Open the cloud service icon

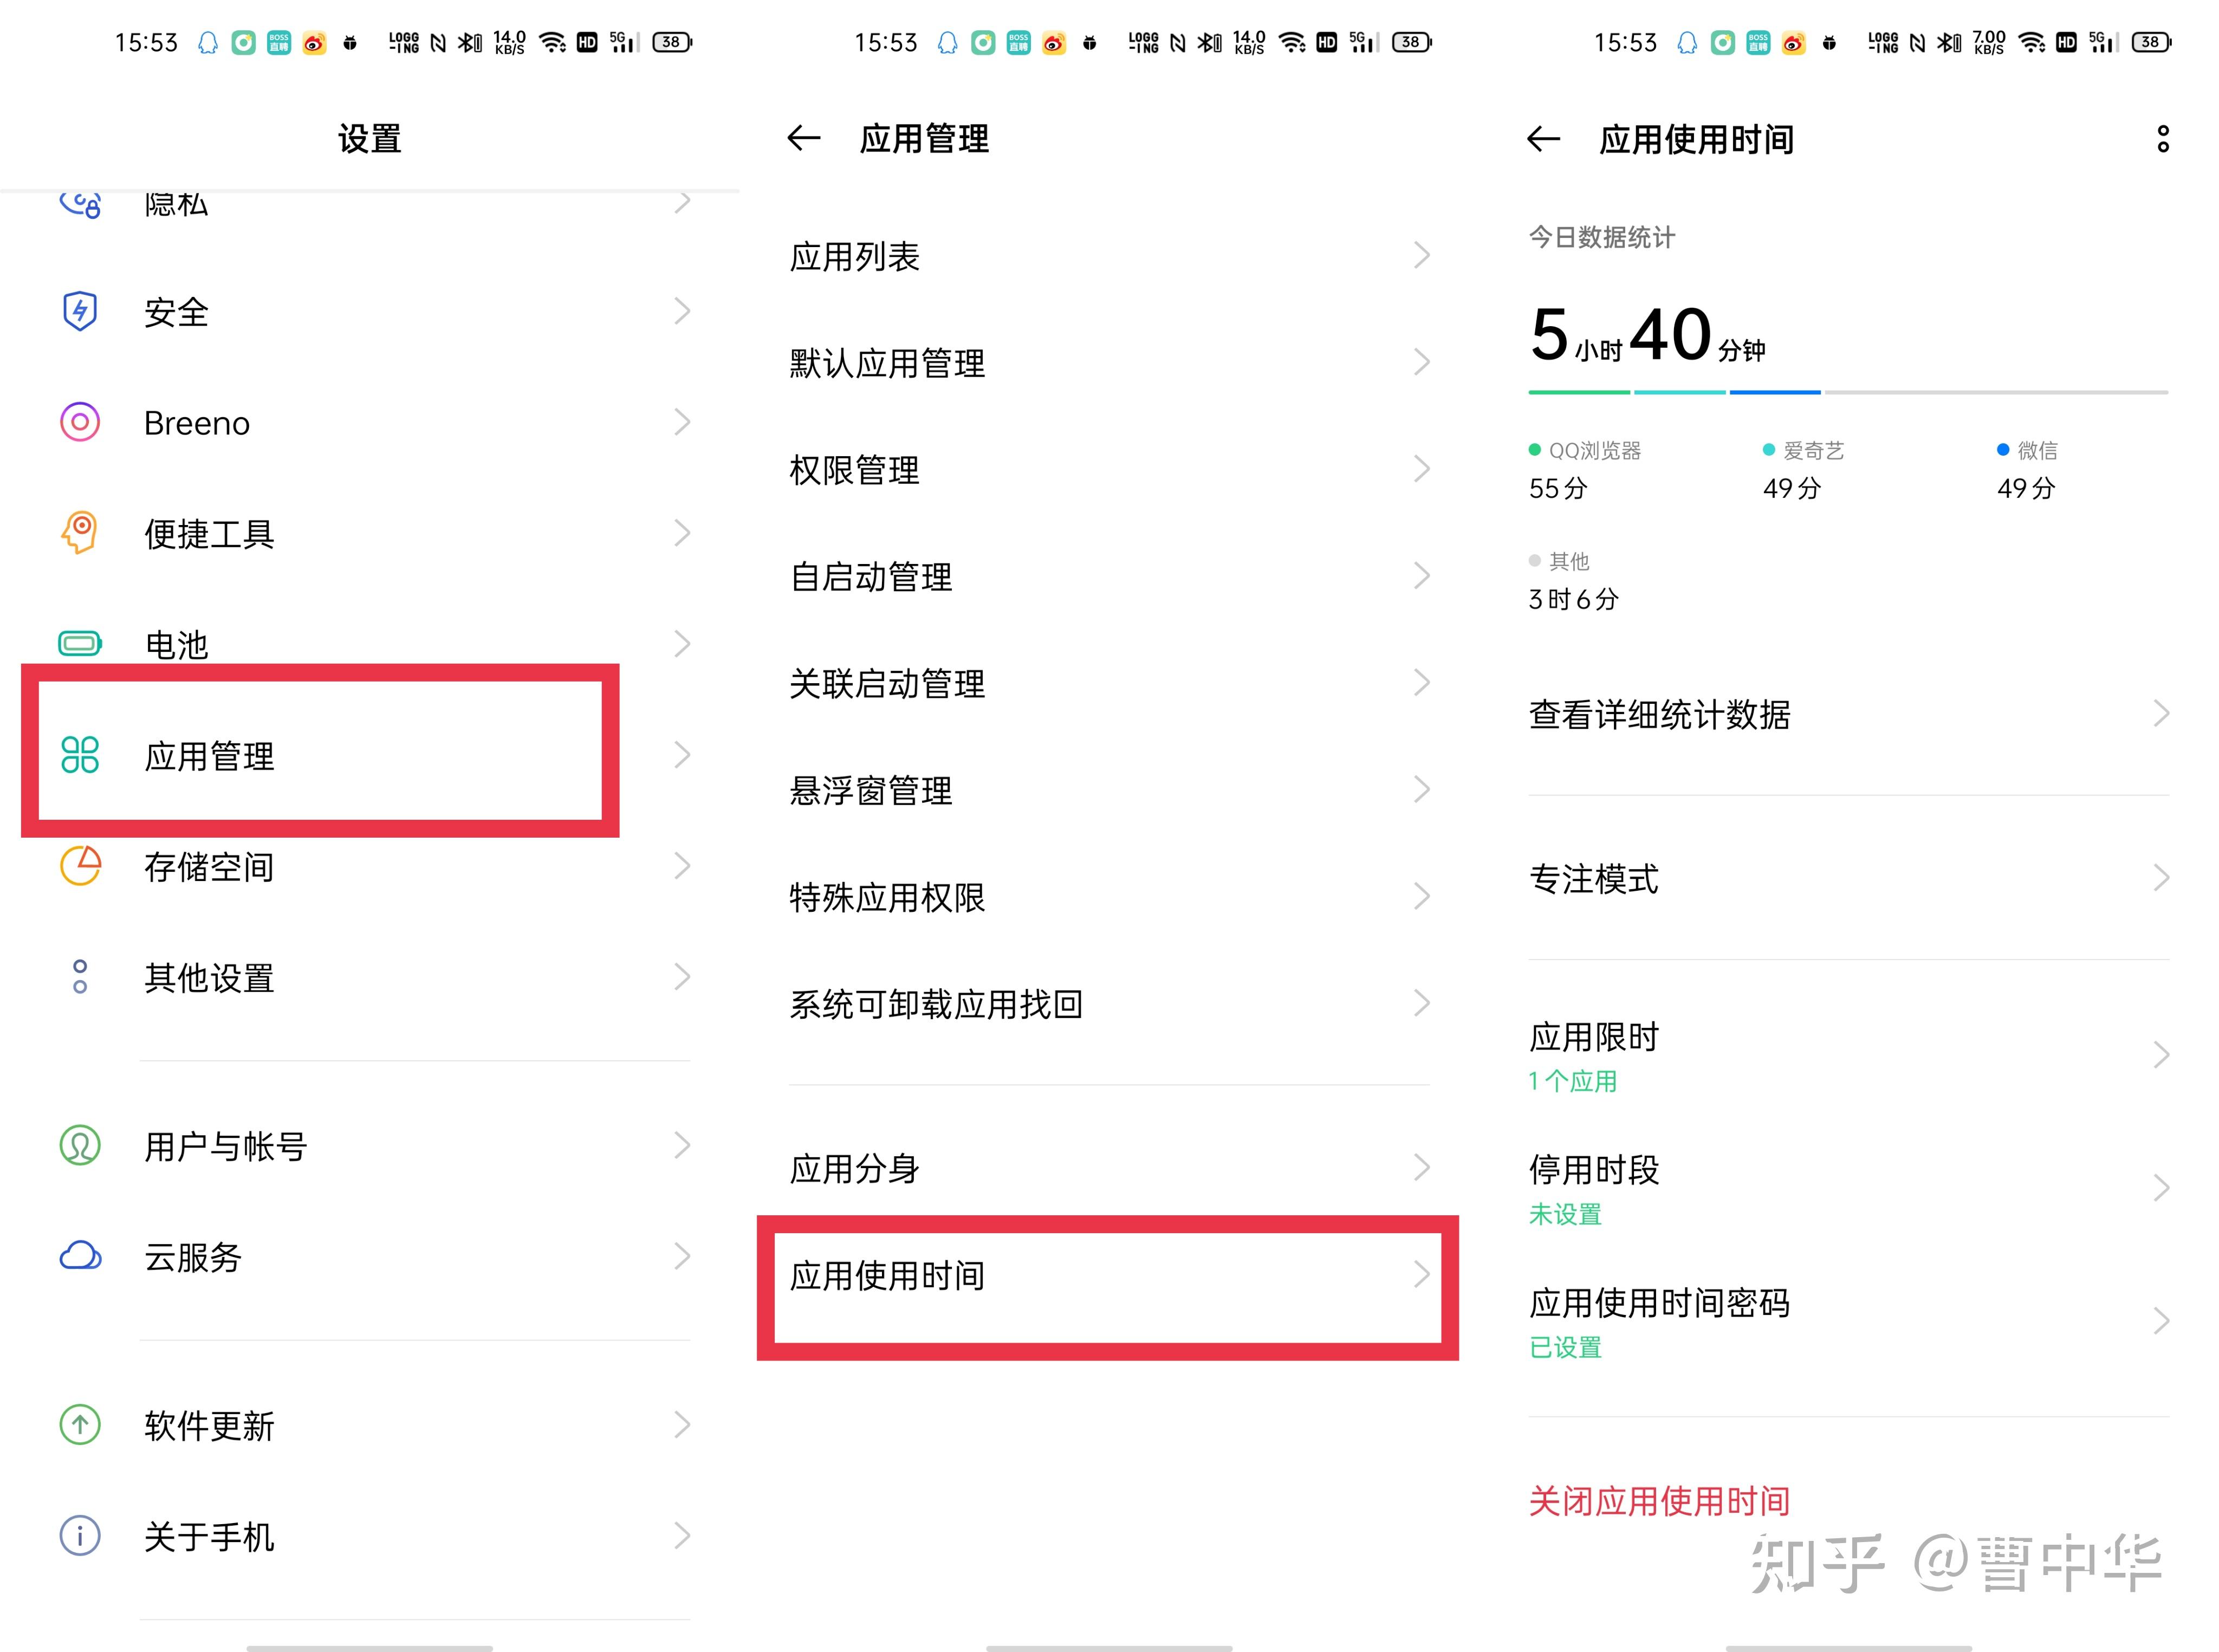click(80, 1256)
